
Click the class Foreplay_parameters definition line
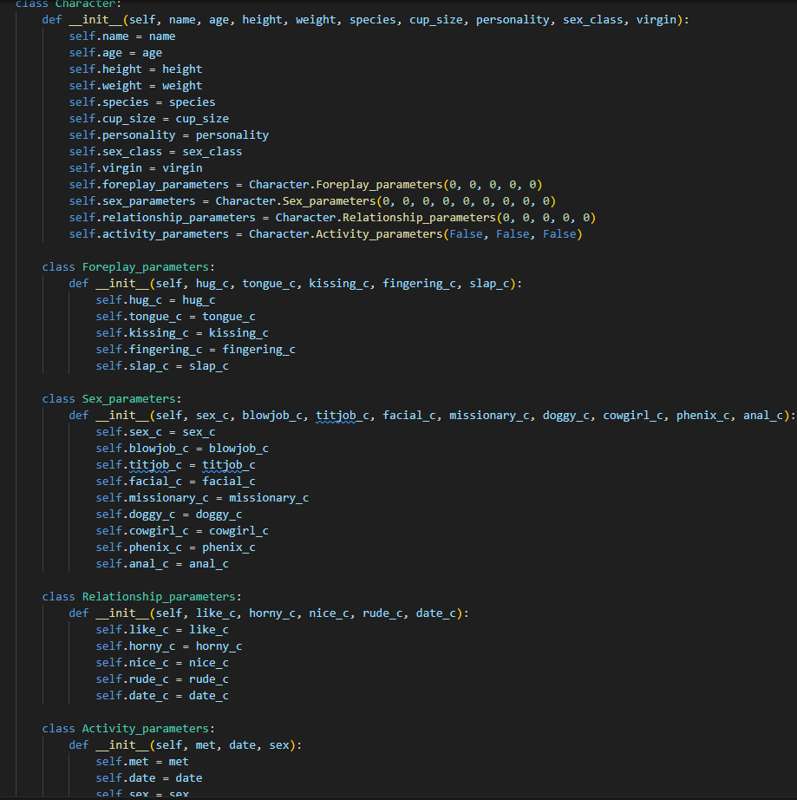click(x=128, y=267)
